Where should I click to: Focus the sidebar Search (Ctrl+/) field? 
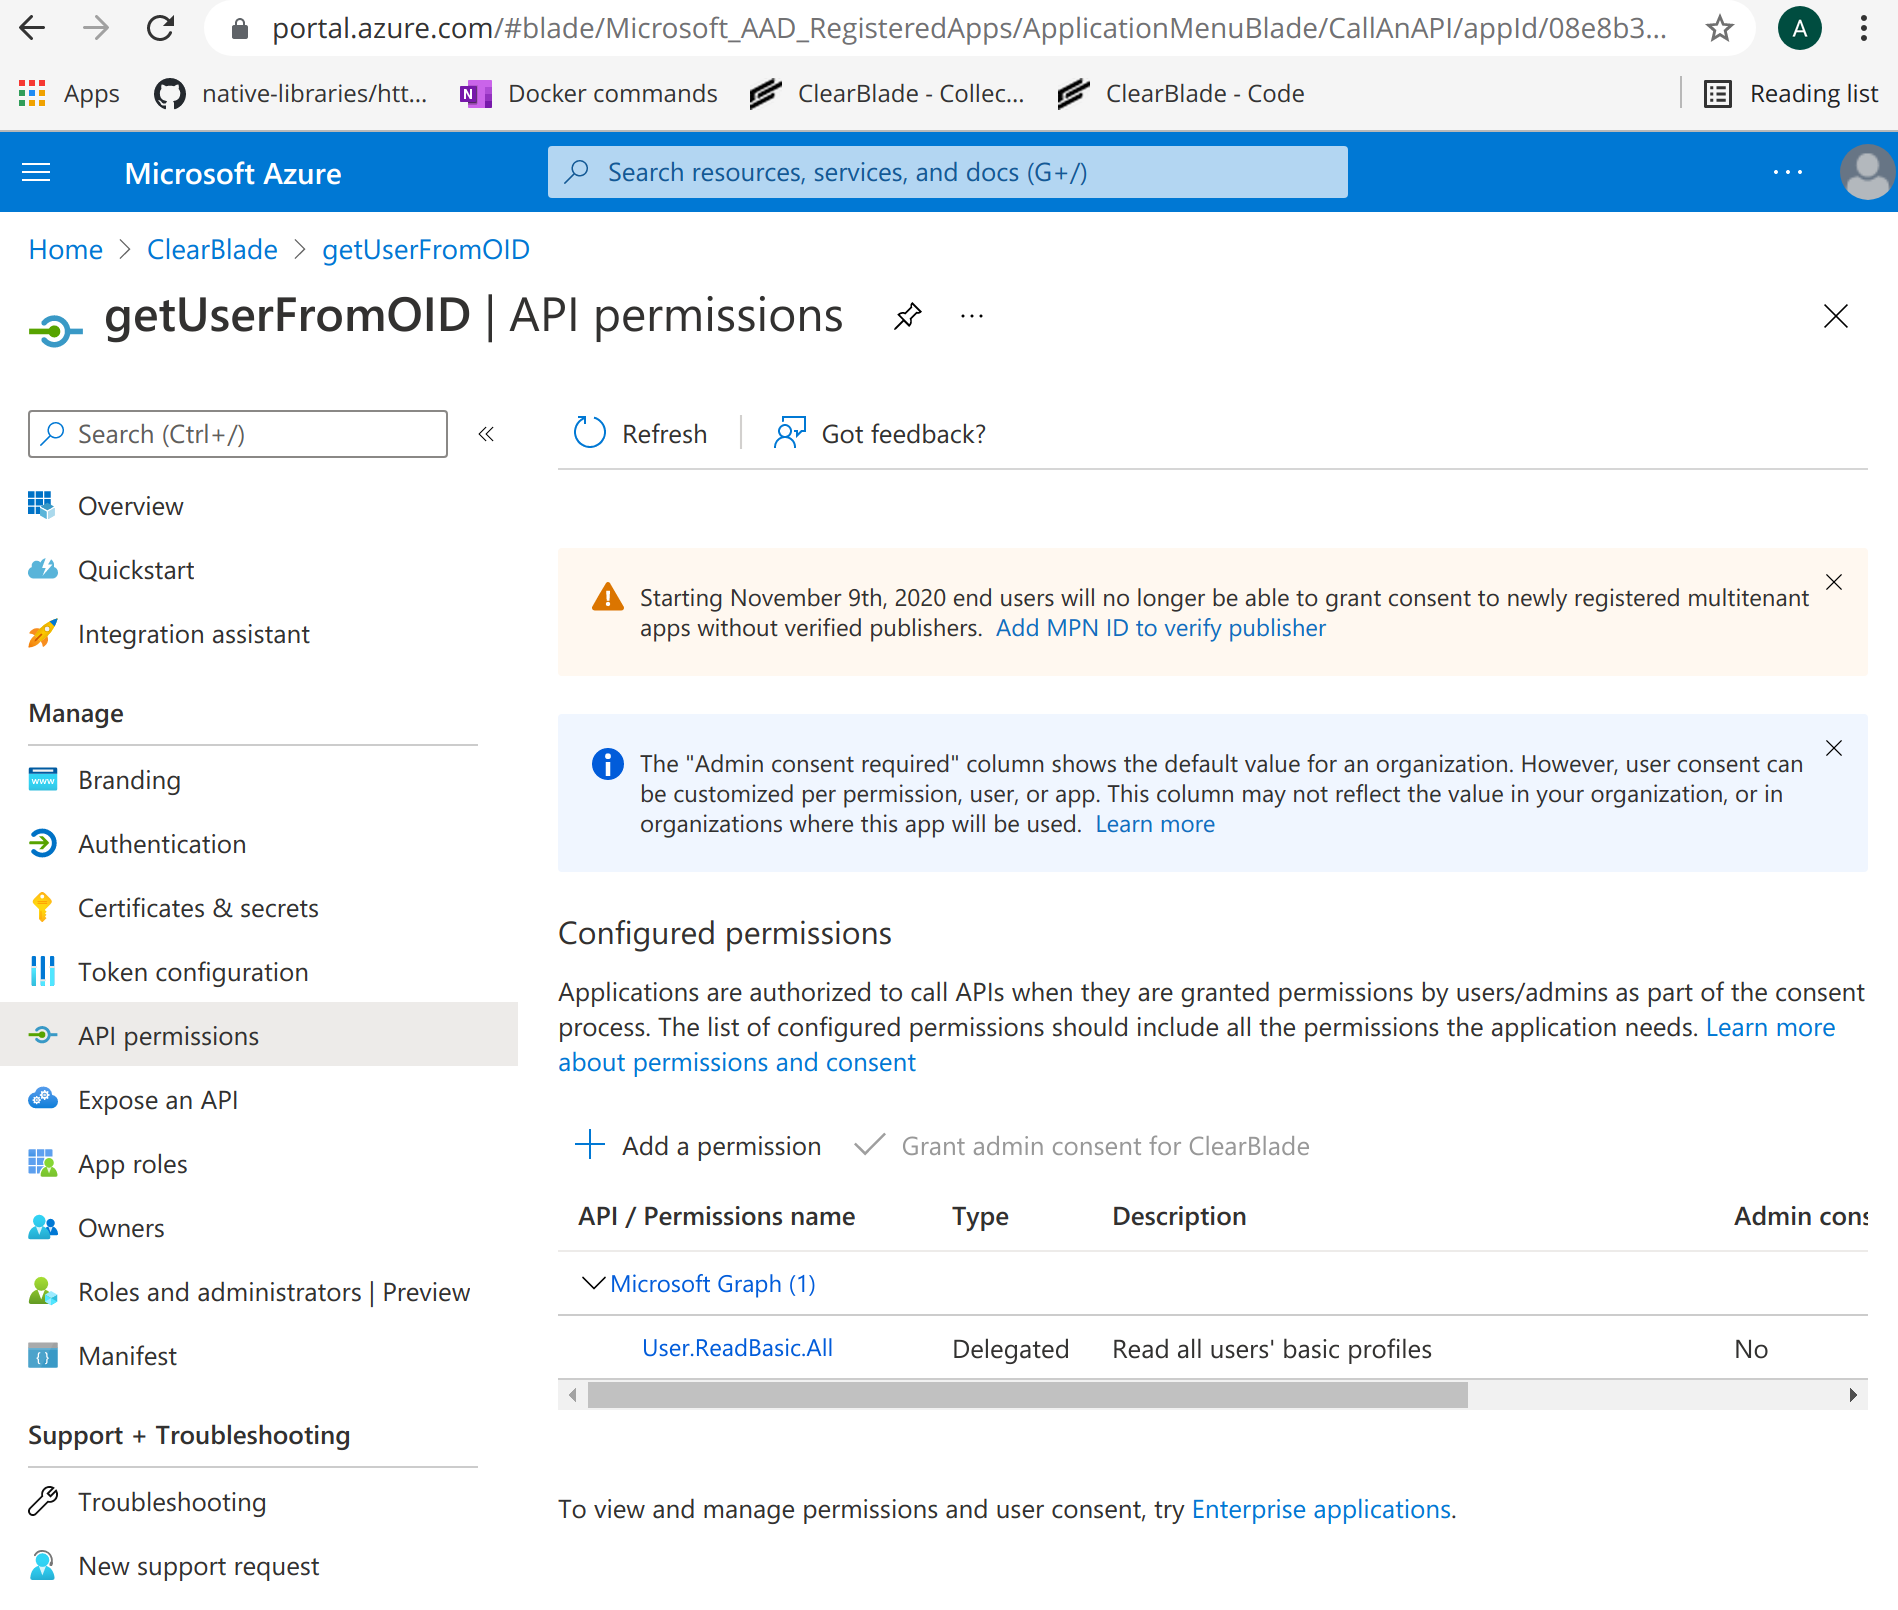coord(238,434)
